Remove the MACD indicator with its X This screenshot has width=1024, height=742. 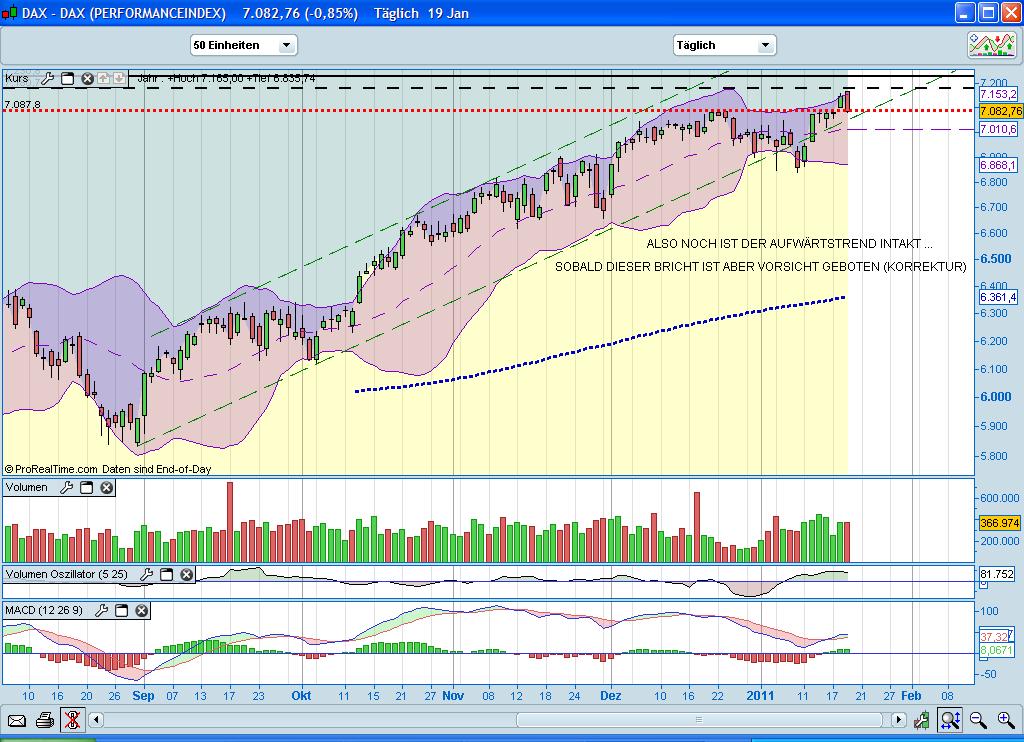(141, 611)
